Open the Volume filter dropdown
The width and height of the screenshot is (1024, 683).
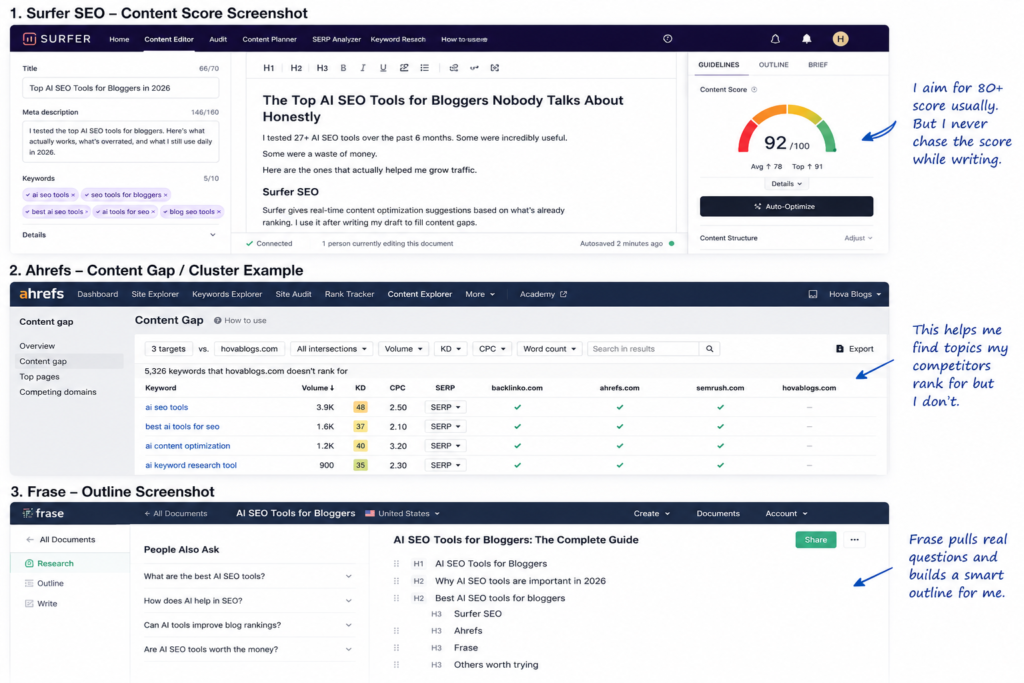pyautogui.click(x=403, y=349)
